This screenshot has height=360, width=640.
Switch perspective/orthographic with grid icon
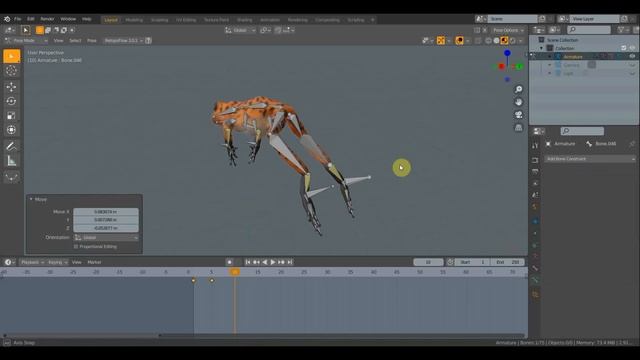518,128
